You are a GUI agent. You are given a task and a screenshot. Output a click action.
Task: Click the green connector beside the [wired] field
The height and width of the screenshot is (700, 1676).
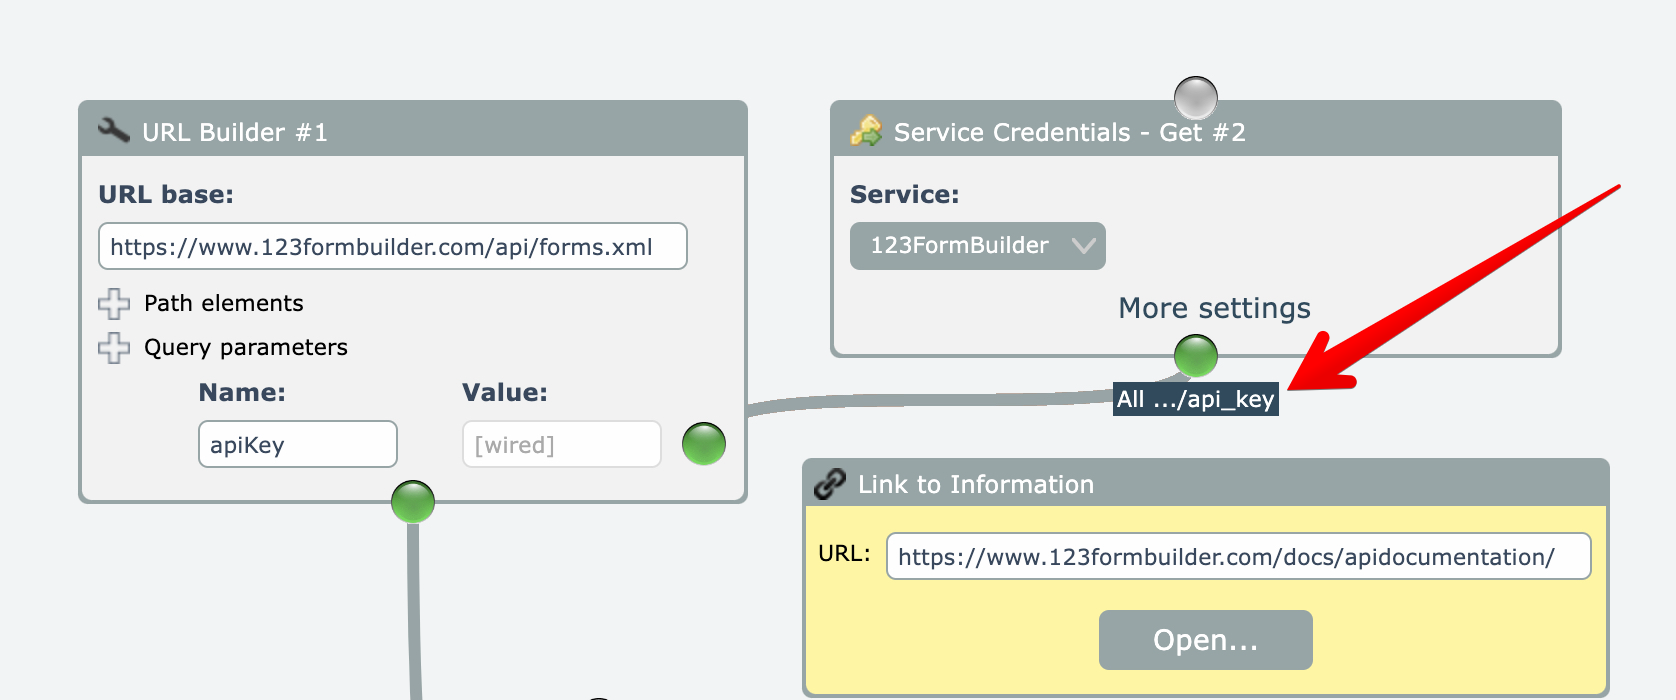pyautogui.click(x=704, y=444)
